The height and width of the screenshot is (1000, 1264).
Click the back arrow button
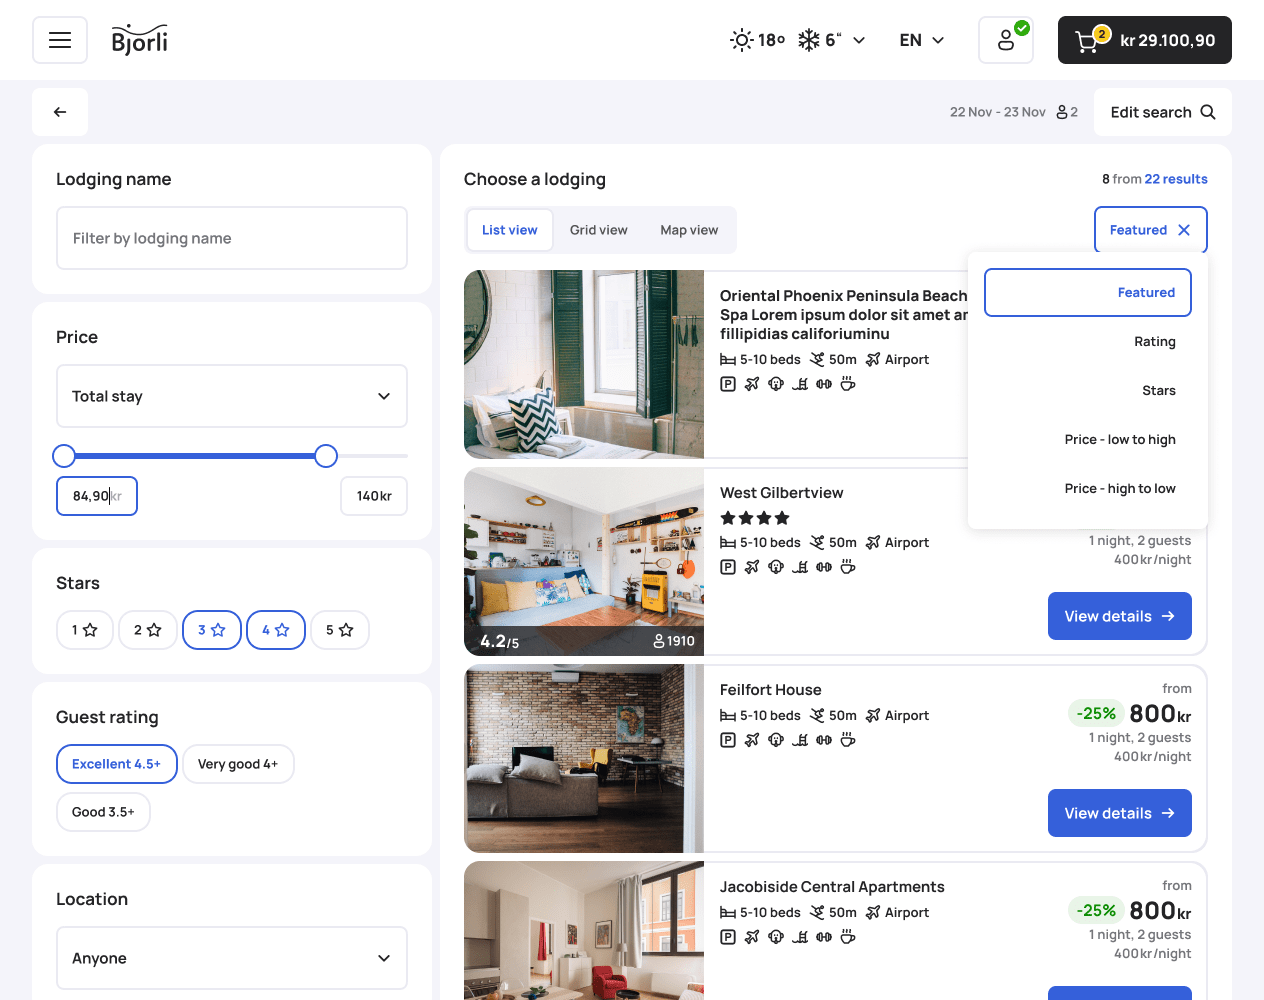tap(60, 112)
